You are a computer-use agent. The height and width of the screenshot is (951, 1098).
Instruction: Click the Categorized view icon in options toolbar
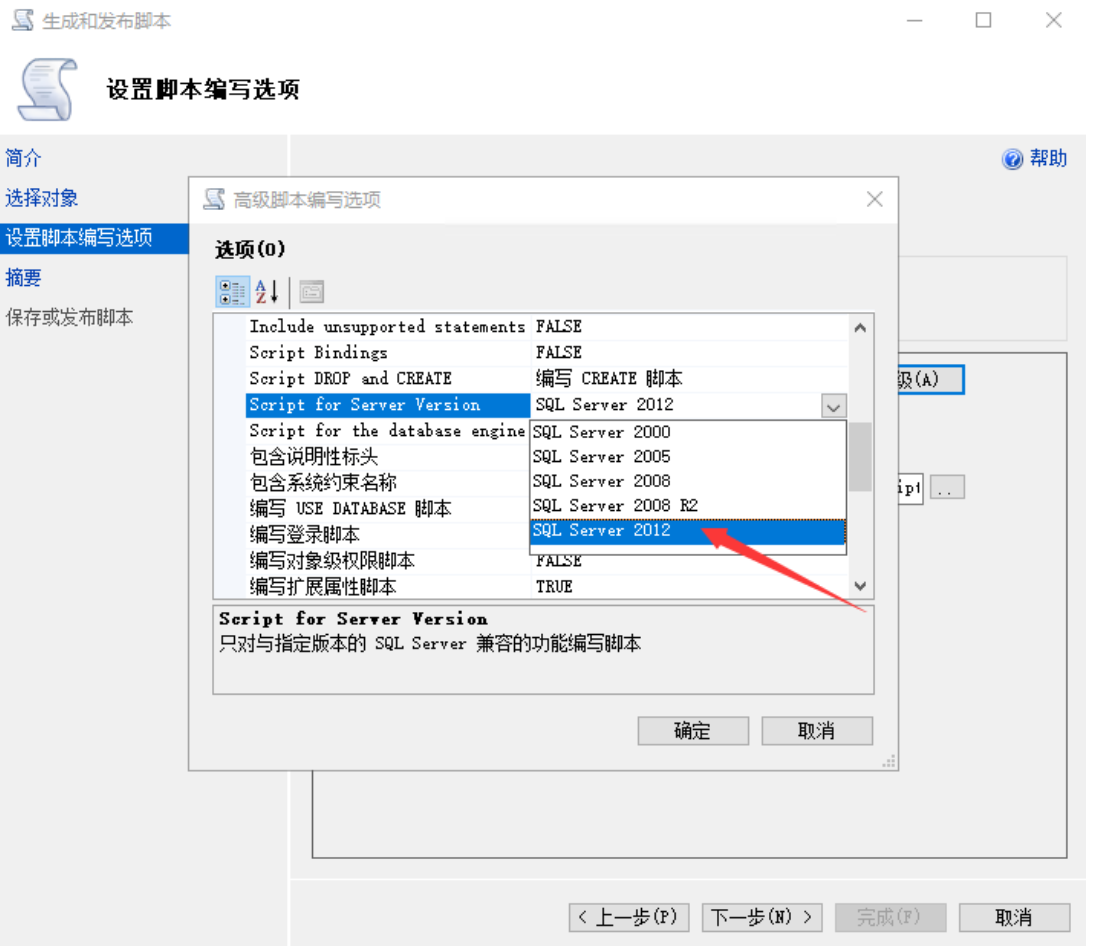click(232, 292)
